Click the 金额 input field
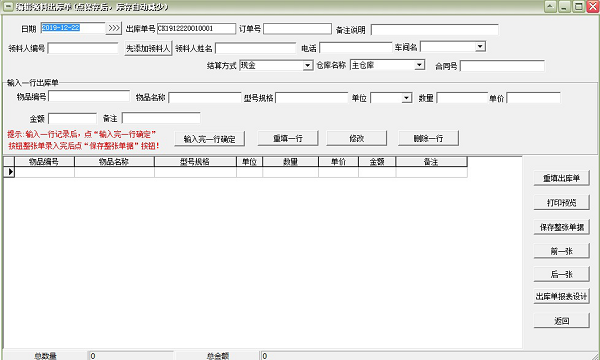This screenshot has height=360, width=600. [72, 118]
